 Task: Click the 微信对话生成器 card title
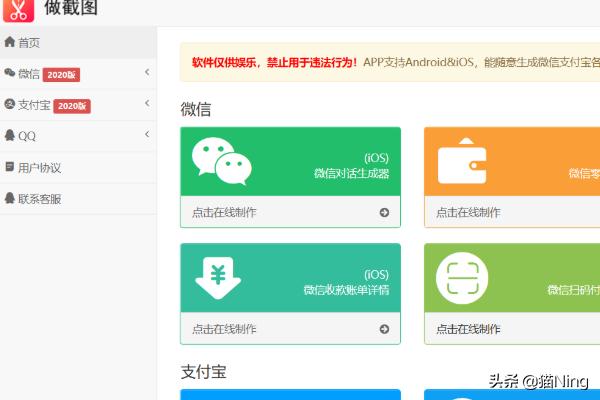click(351, 174)
